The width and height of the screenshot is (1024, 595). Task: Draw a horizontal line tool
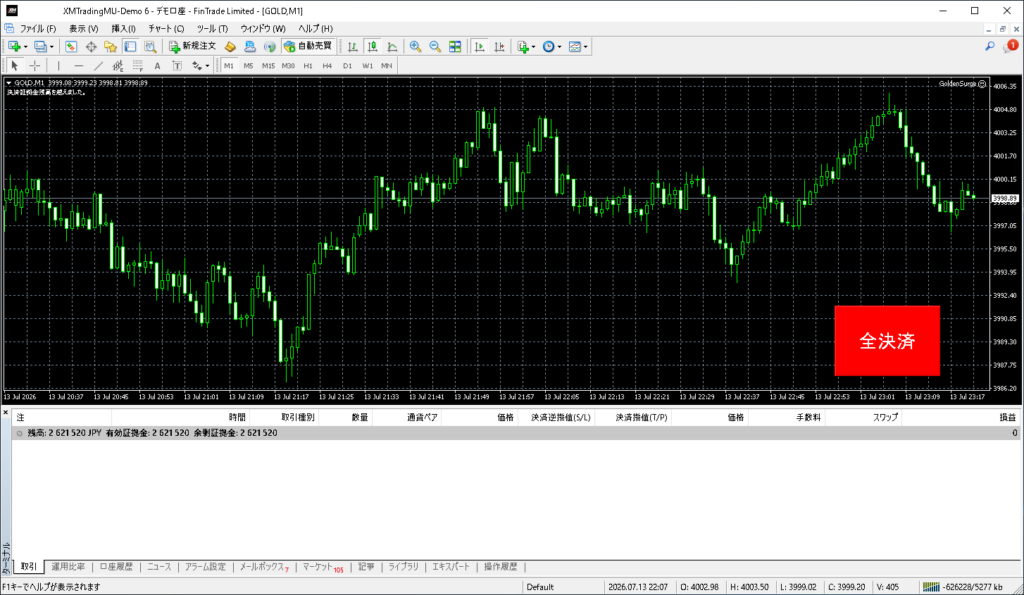(78, 65)
